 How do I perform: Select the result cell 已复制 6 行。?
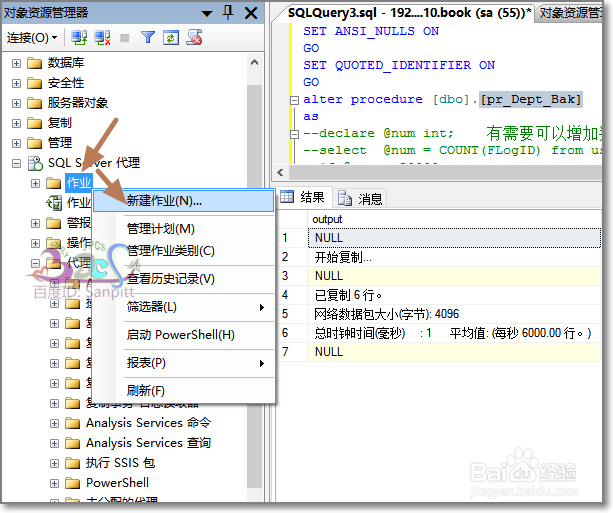454,295
